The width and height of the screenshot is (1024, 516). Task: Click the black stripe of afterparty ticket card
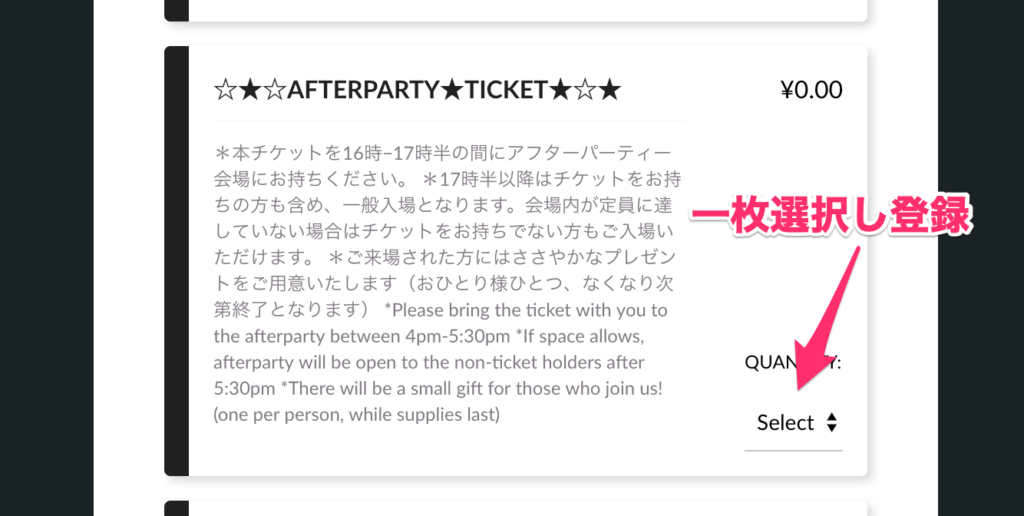pyautogui.click(x=176, y=261)
